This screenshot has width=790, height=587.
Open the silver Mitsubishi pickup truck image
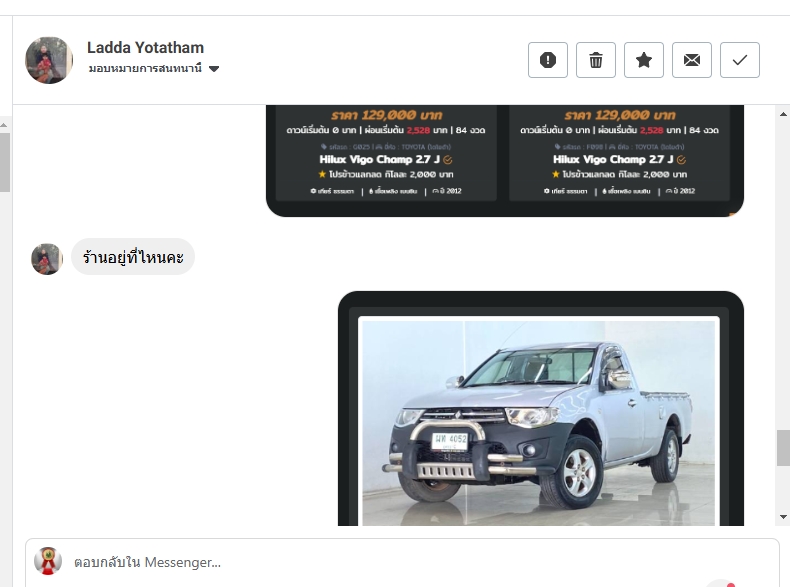point(538,422)
